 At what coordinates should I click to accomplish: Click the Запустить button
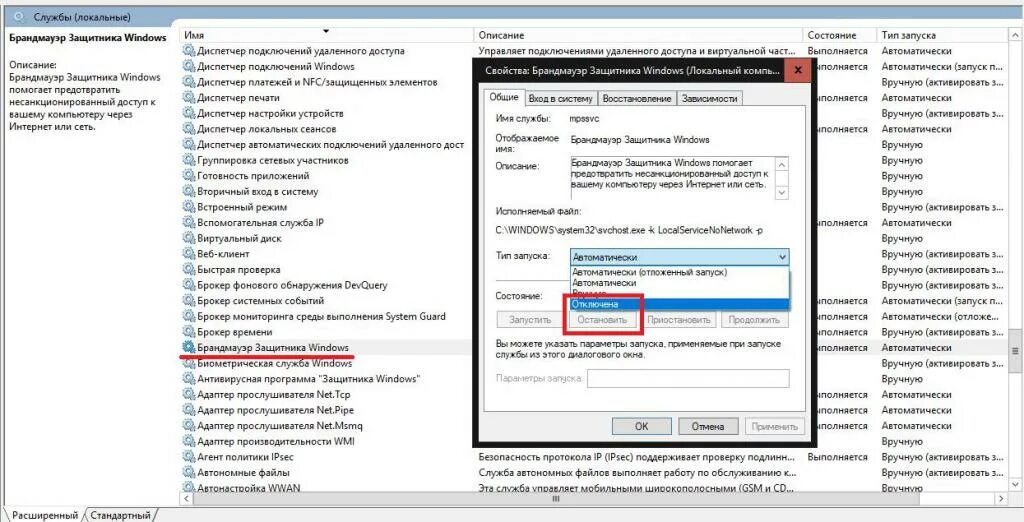[x=528, y=320]
